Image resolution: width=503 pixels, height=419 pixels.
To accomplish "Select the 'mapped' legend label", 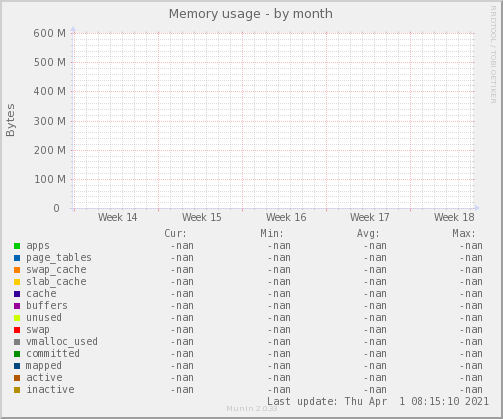I will coord(44,366).
